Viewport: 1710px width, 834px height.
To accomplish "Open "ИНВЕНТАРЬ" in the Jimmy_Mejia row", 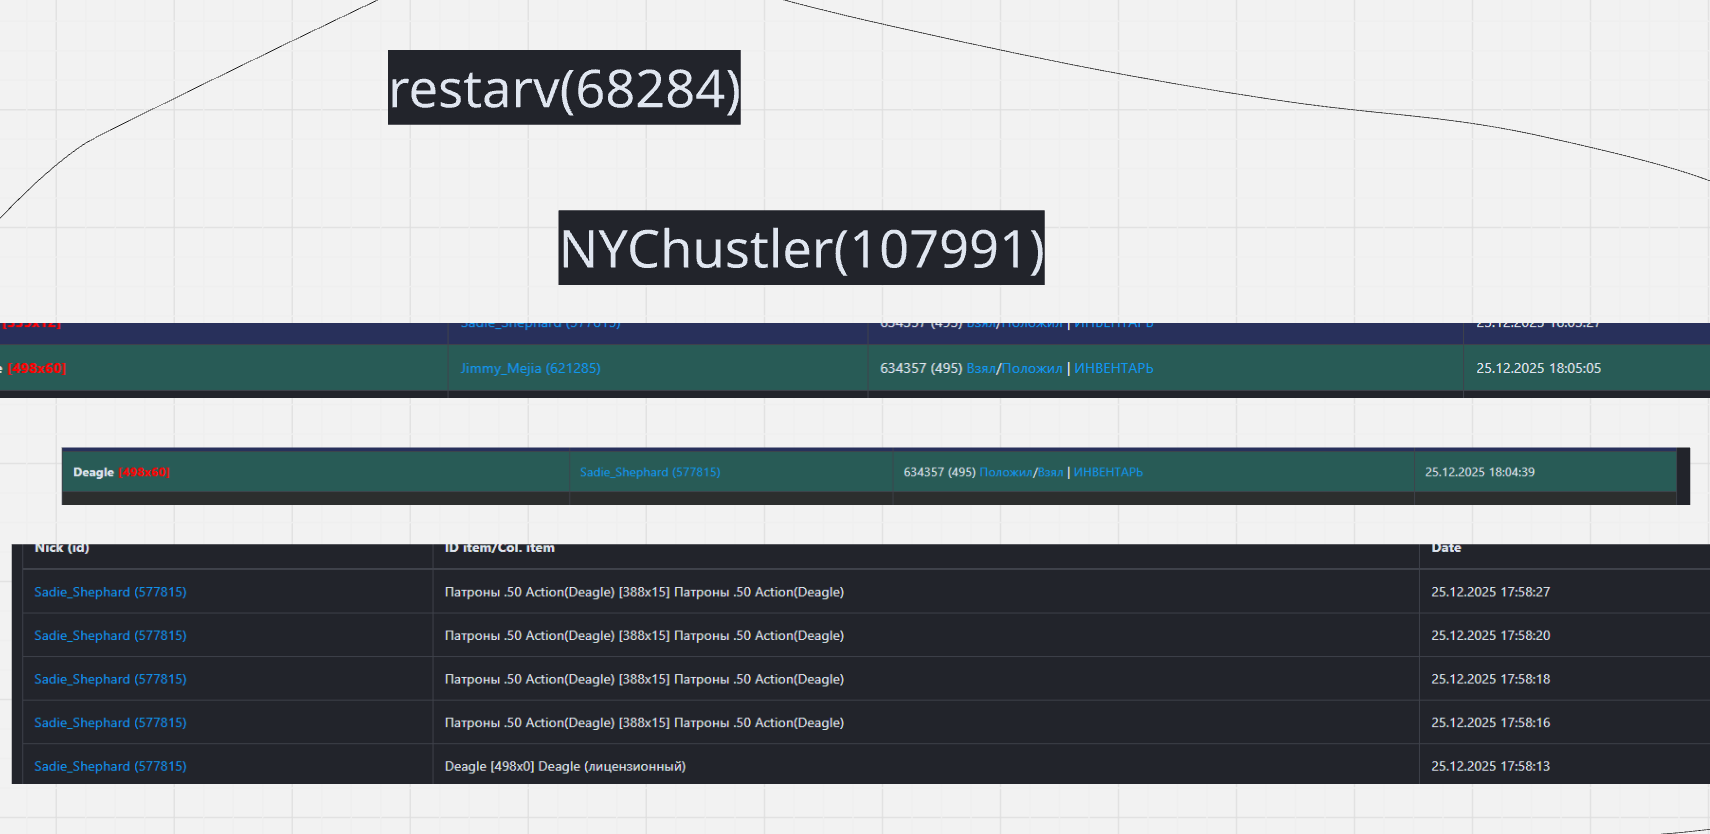I will [x=1113, y=369].
